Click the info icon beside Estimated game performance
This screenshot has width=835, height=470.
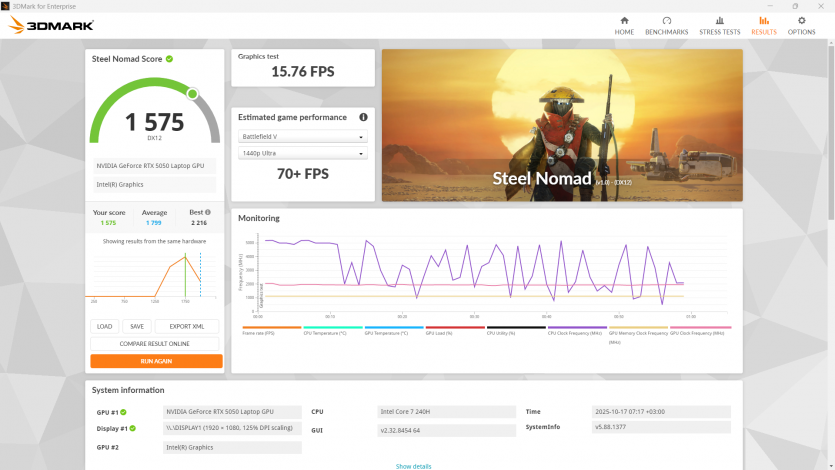363,117
